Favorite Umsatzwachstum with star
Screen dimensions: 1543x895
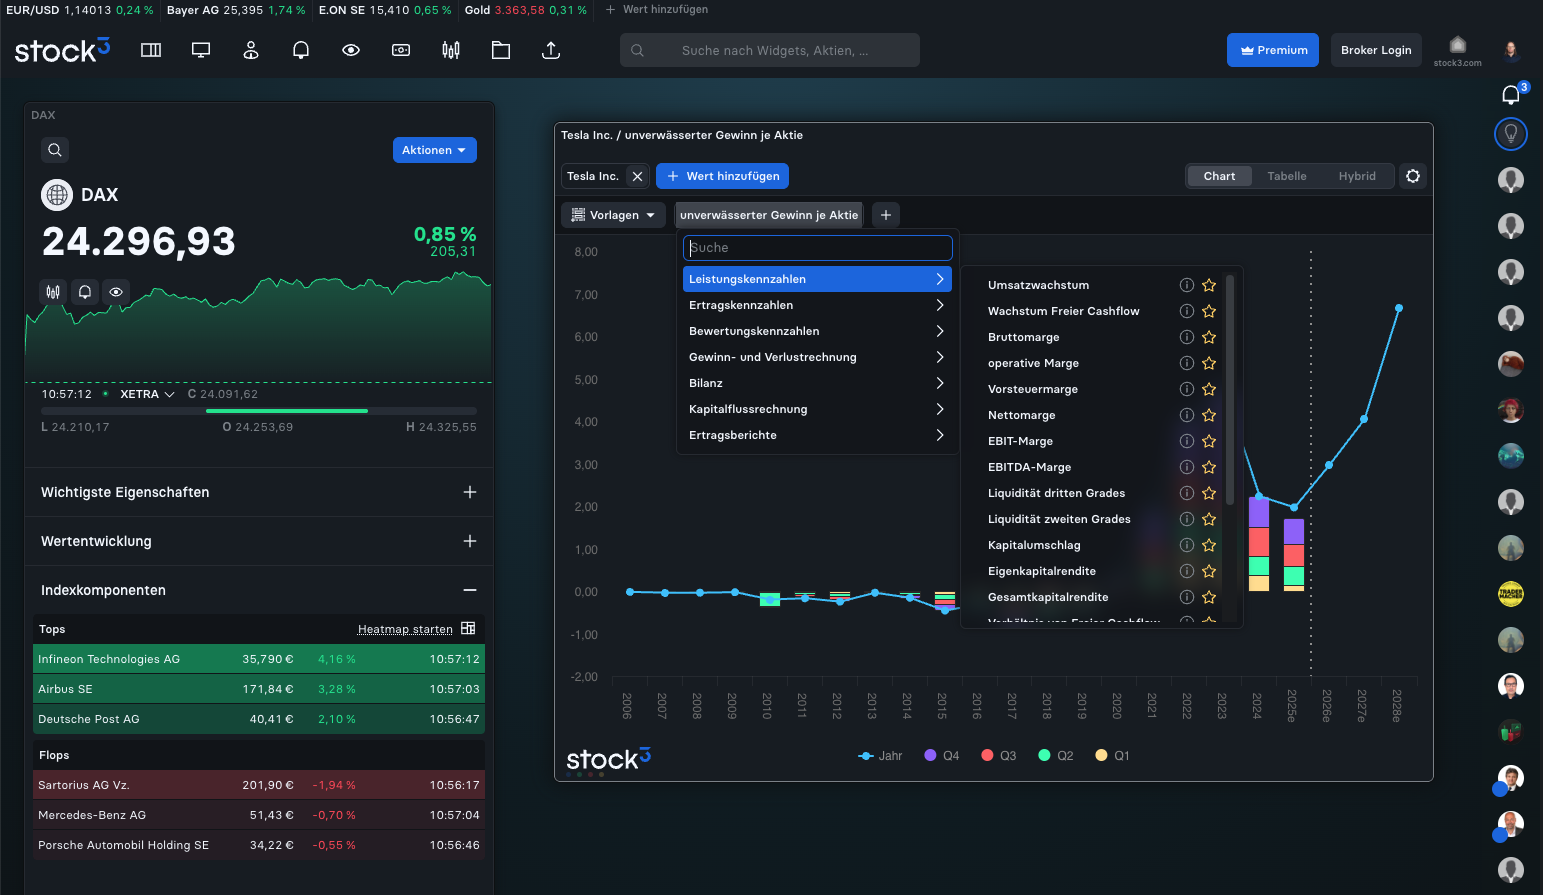tap(1209, 285)
